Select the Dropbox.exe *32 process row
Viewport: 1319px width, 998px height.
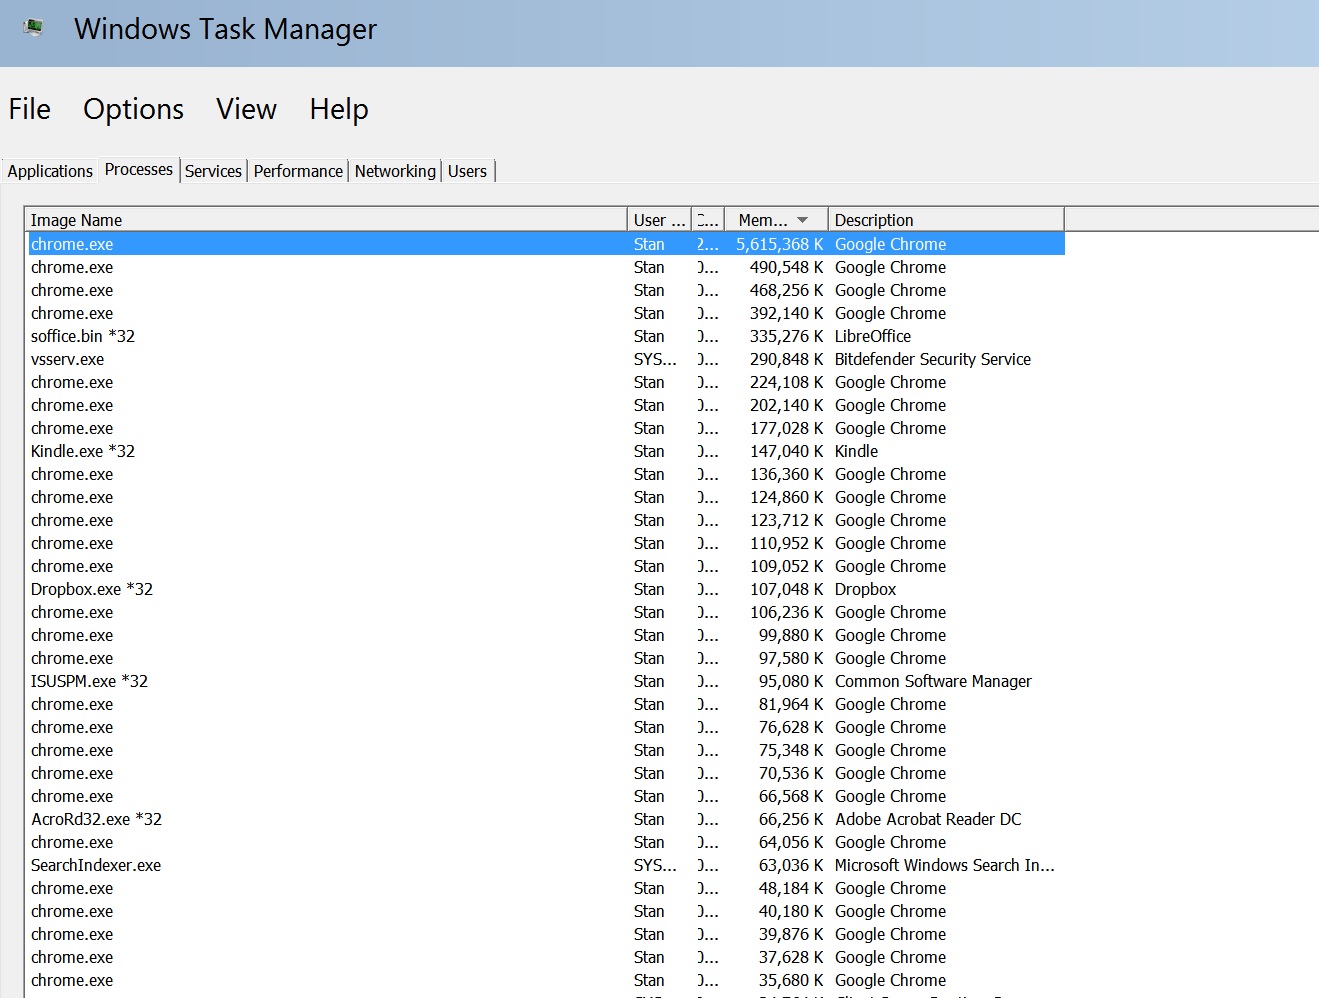(x=92, y=589)
